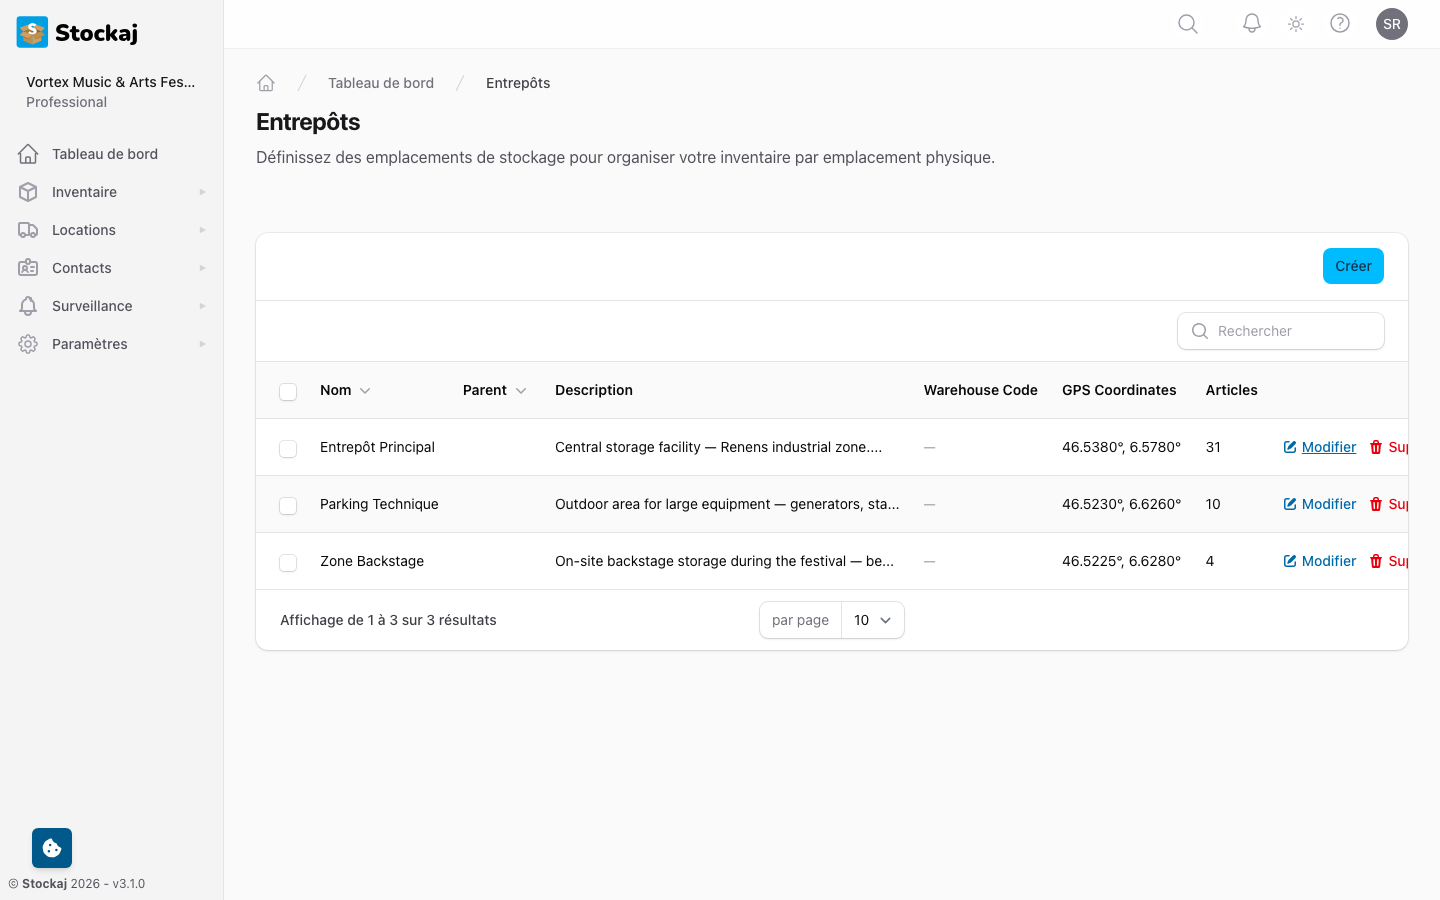Toggle the light/dark theme sun icon
The image size is (1440, 900).
(1296, 24)
